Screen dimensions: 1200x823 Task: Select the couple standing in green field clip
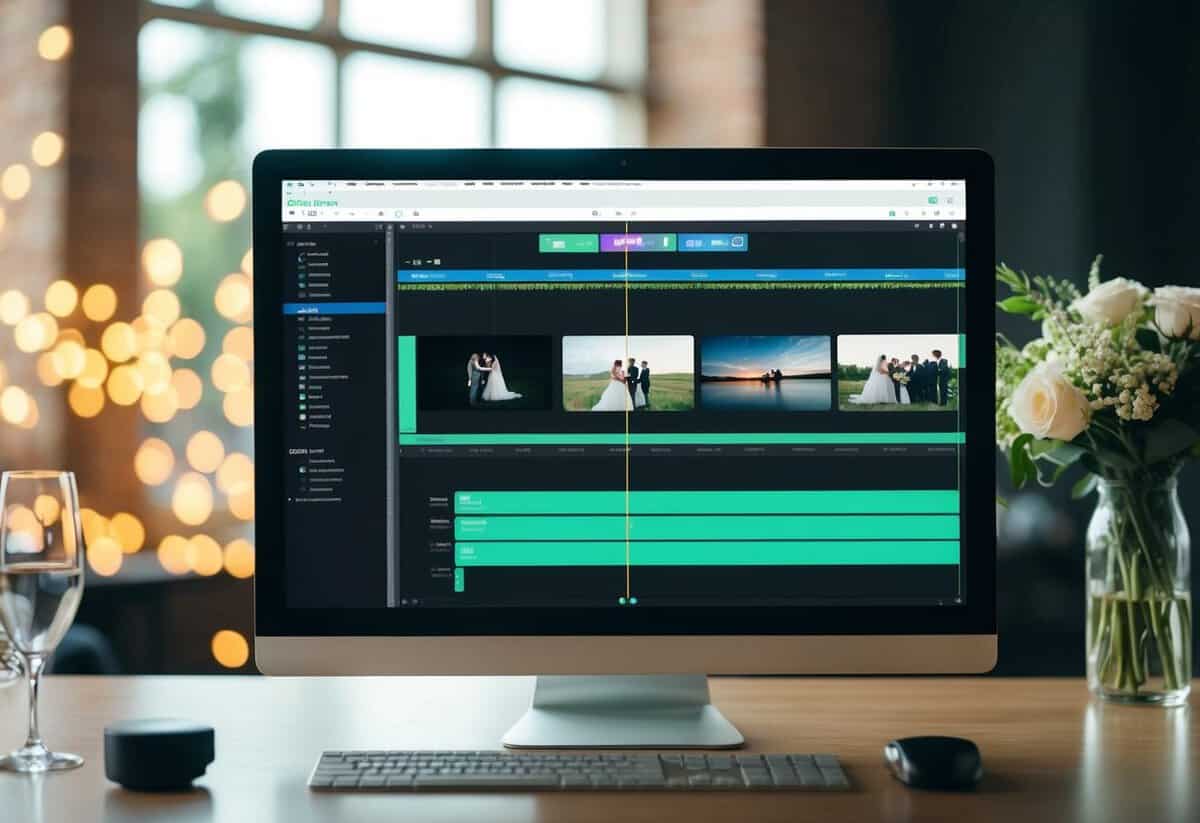[628, 372]
